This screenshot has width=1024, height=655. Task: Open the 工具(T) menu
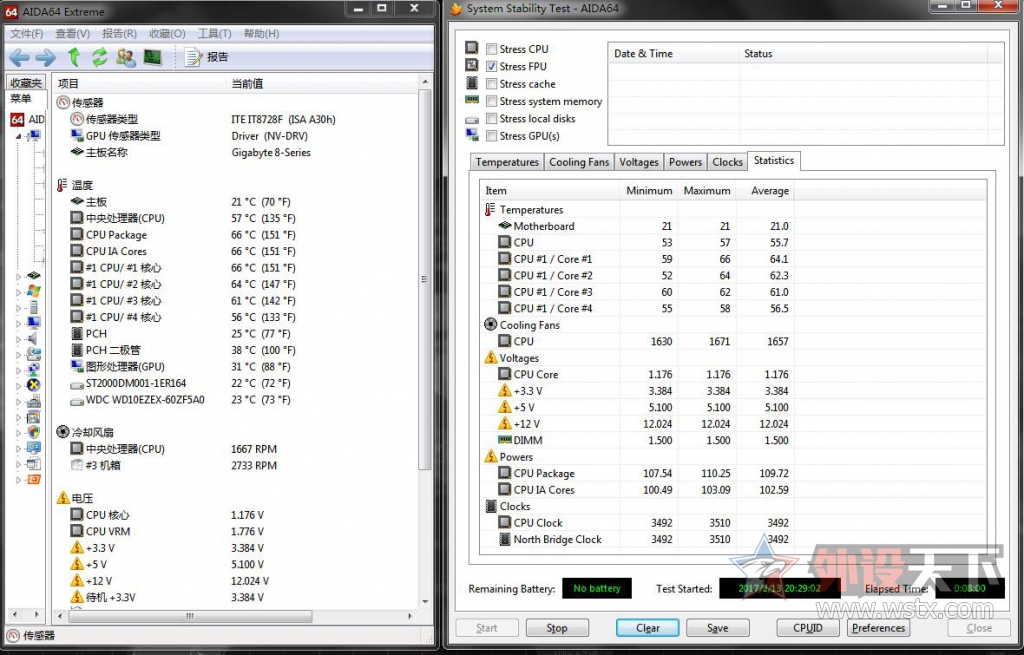(214, 33)
